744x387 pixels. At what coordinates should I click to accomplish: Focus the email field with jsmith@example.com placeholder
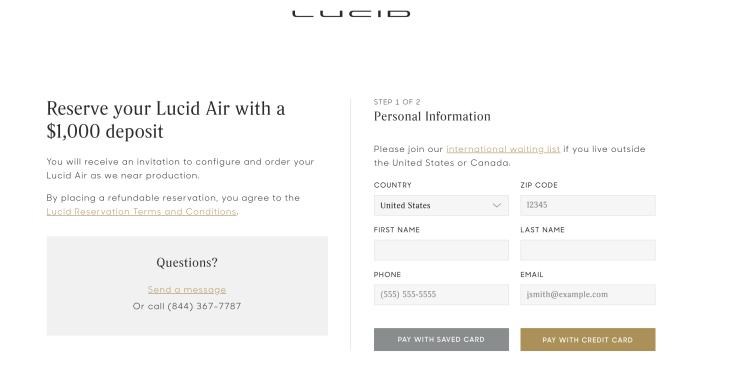(587, 295)
